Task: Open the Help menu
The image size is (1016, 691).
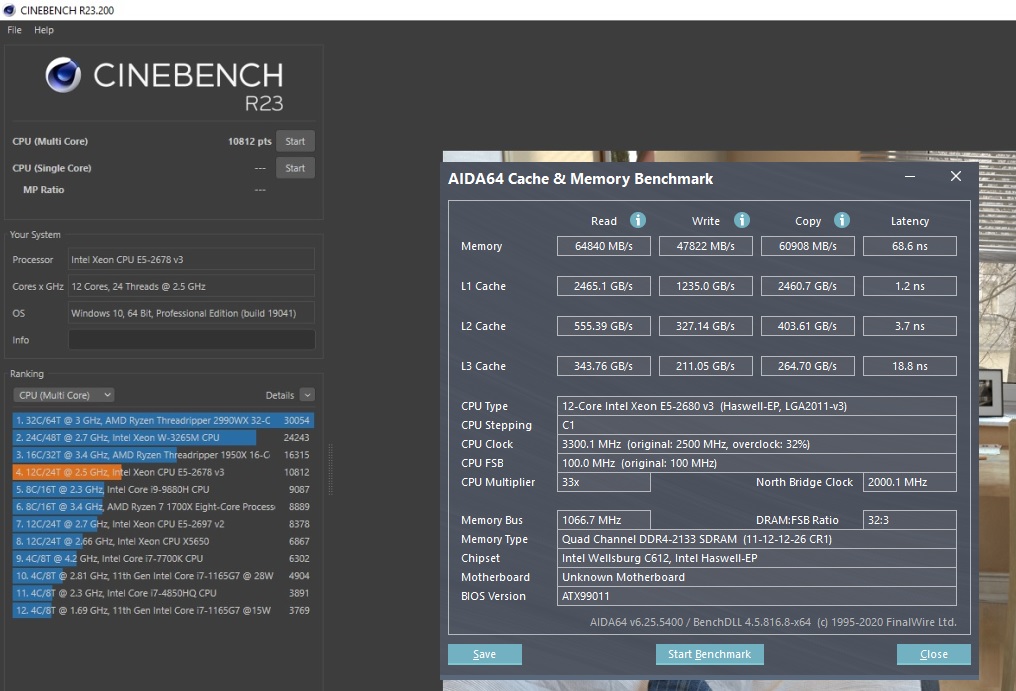Action: (x=44, y=30)
